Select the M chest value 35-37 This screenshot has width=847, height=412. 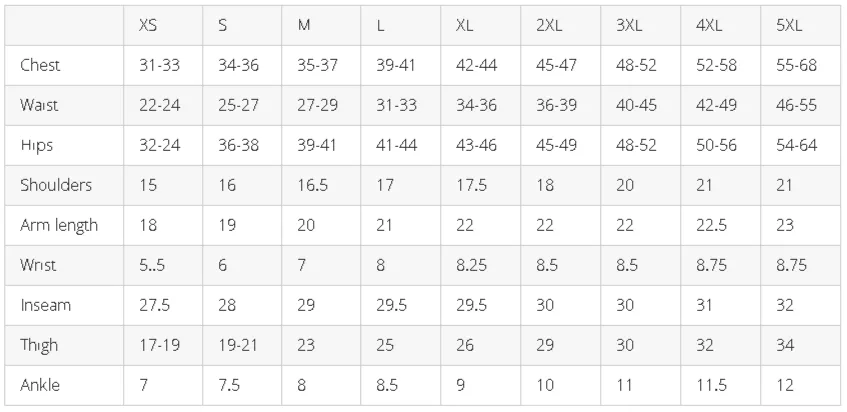point(318,65)
